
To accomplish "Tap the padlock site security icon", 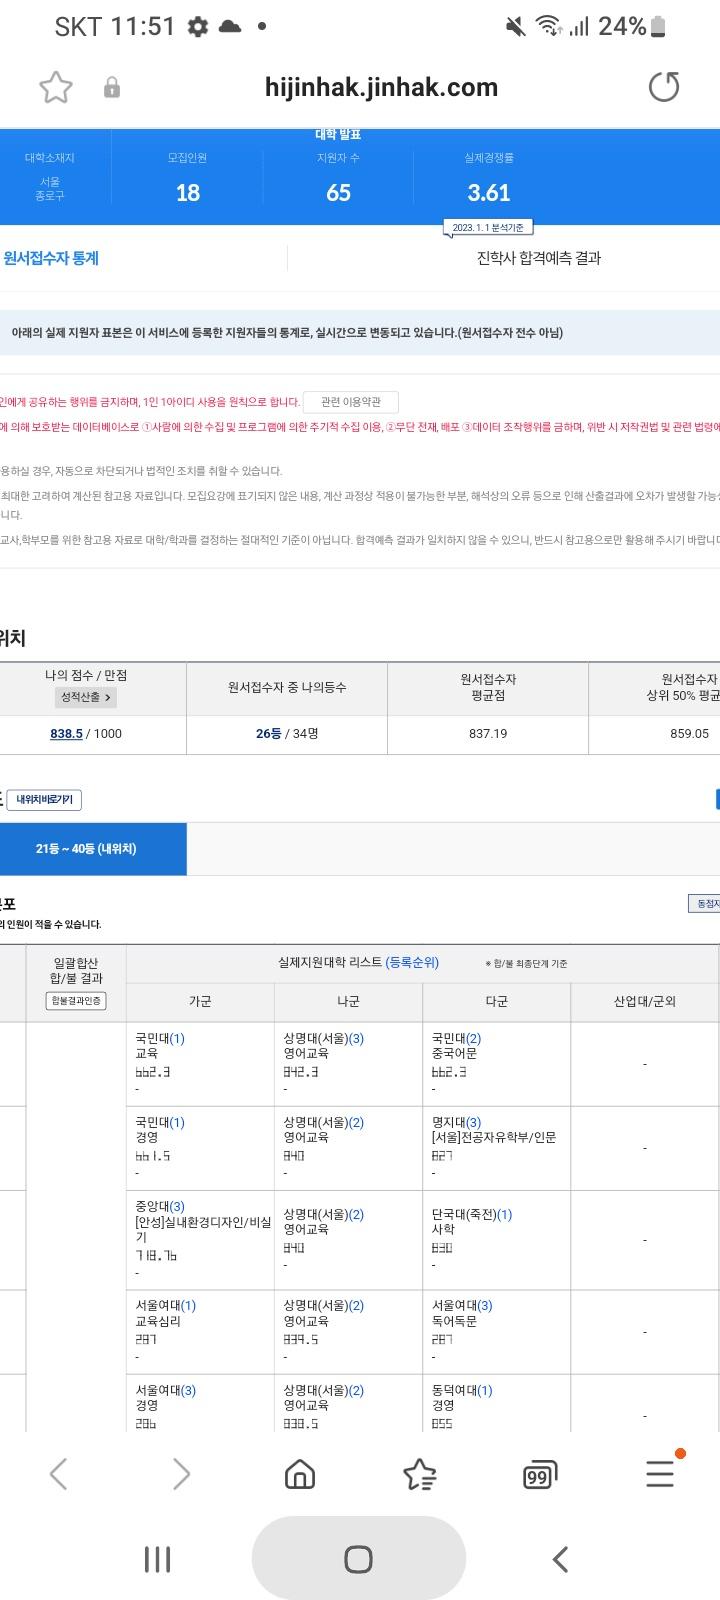I will point(112,88).
